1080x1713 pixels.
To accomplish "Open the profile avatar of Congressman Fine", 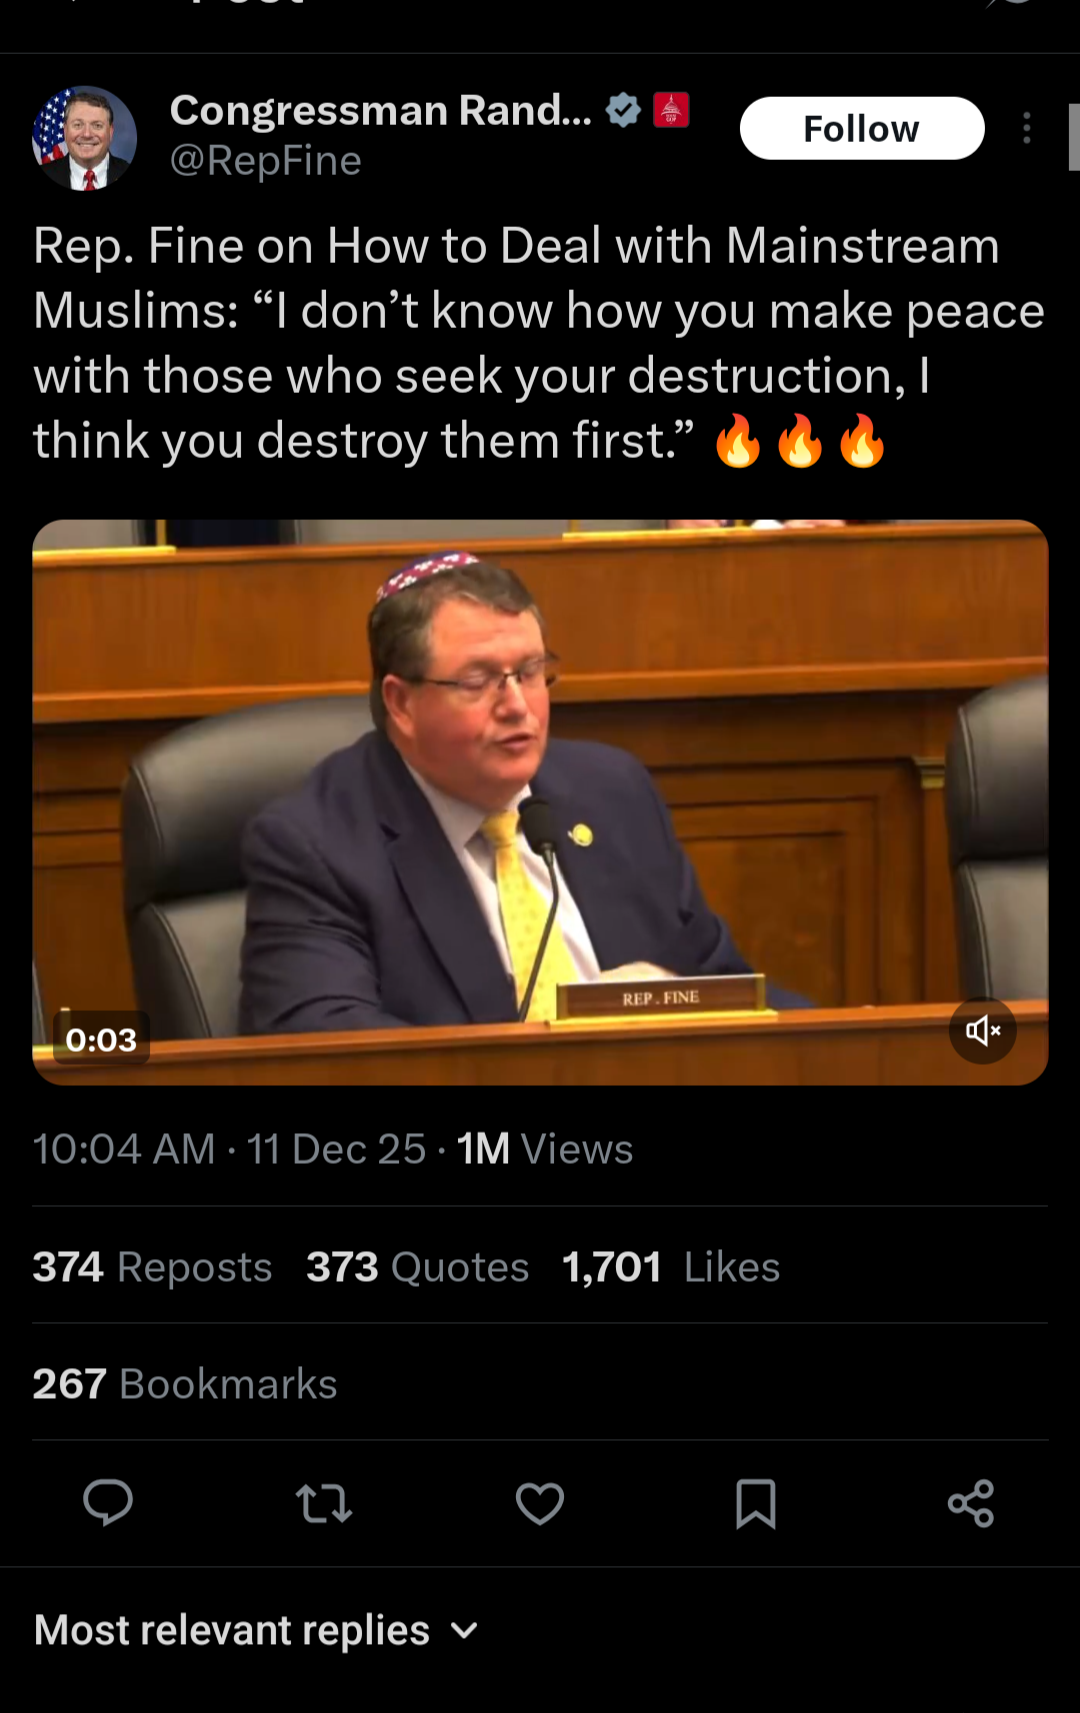I will (x=85, y=138).
